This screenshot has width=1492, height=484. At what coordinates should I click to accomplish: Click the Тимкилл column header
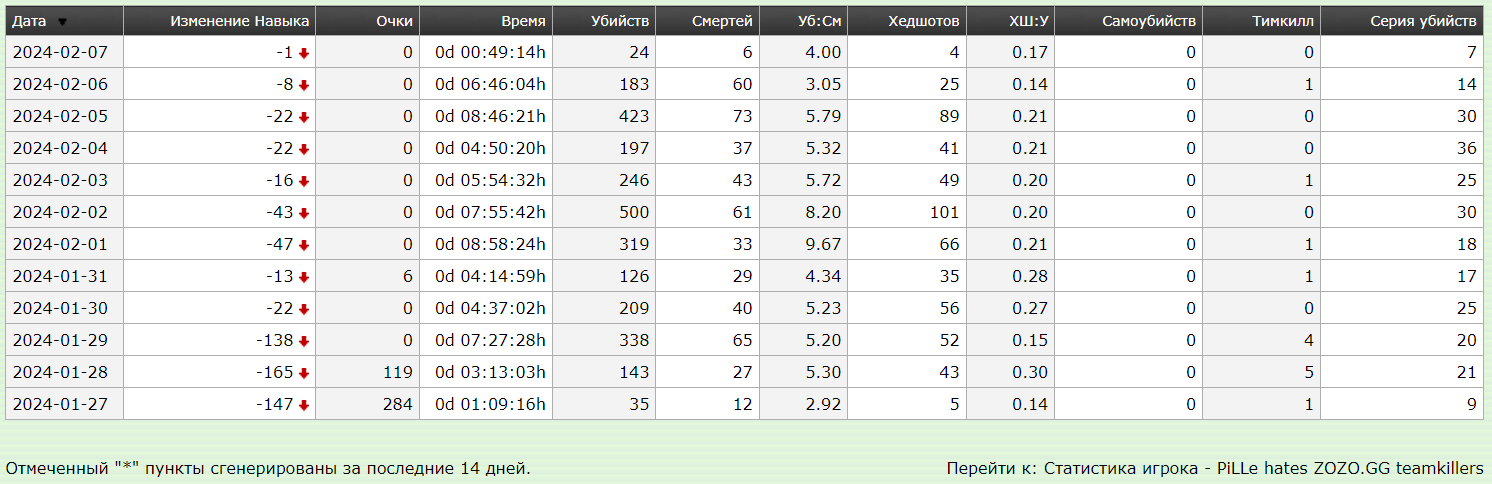coord(1283,21)
